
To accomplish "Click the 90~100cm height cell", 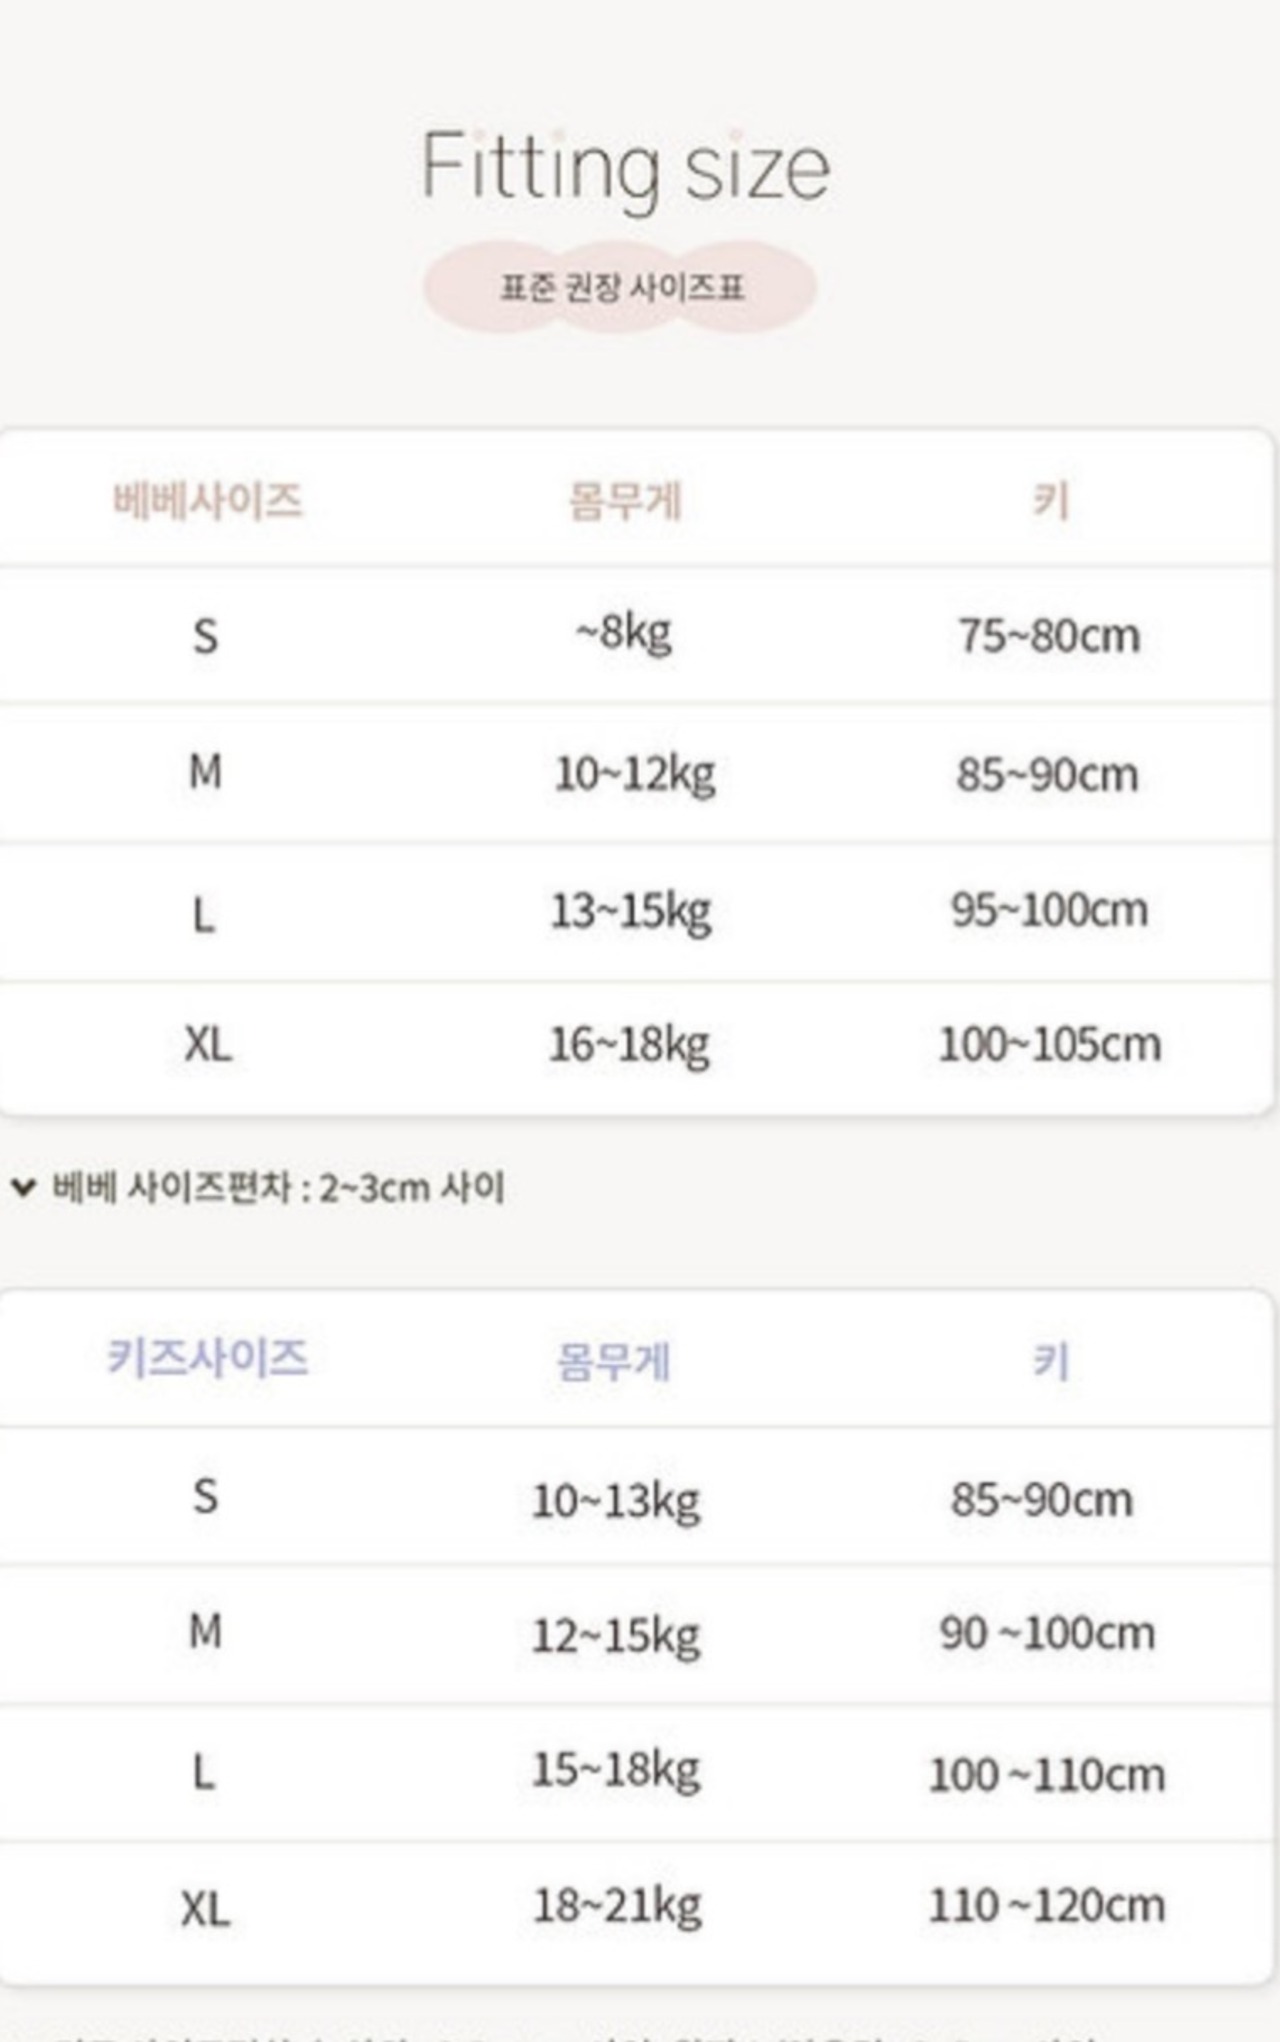I will coord(1047,1634).
